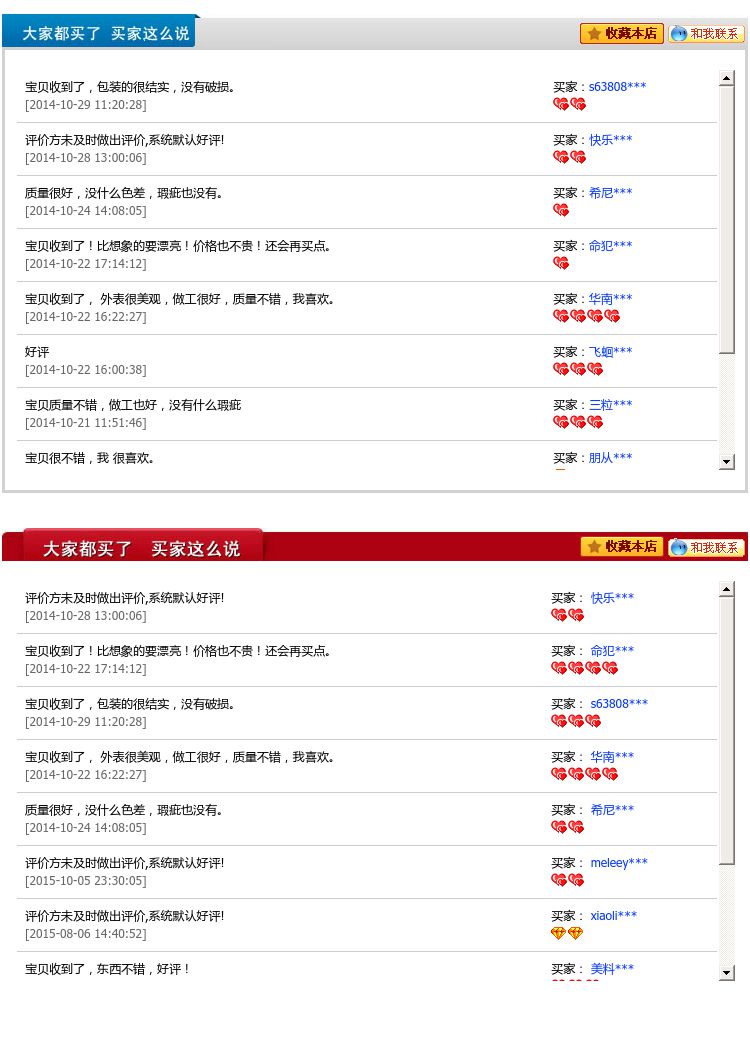Click yellow diamond icons under xiaoli***
This screenshot has width=750, height=1042.
click(x=567, y=934)
